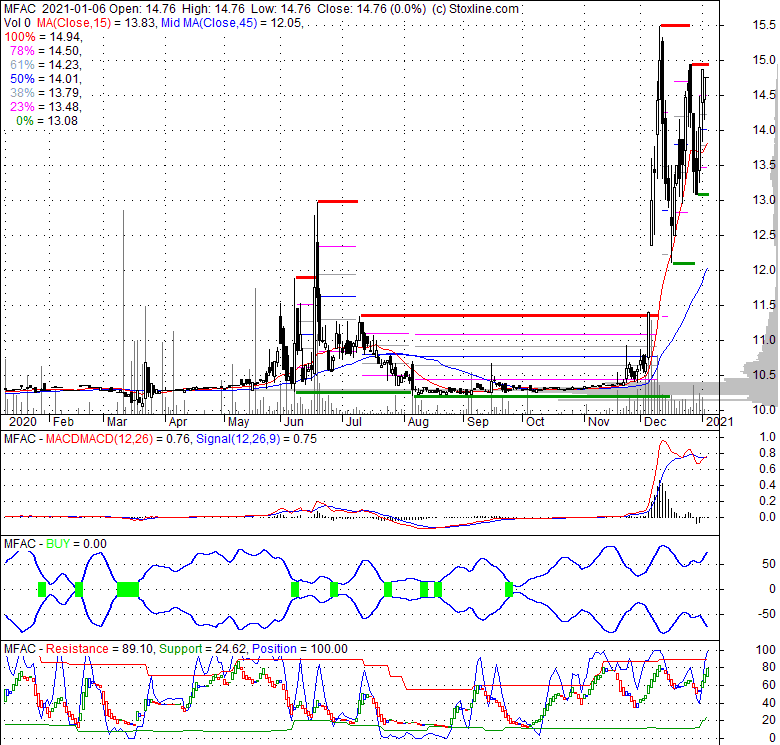
Task: Click the 'Resistance = 89.10' label
Action: 99,649
